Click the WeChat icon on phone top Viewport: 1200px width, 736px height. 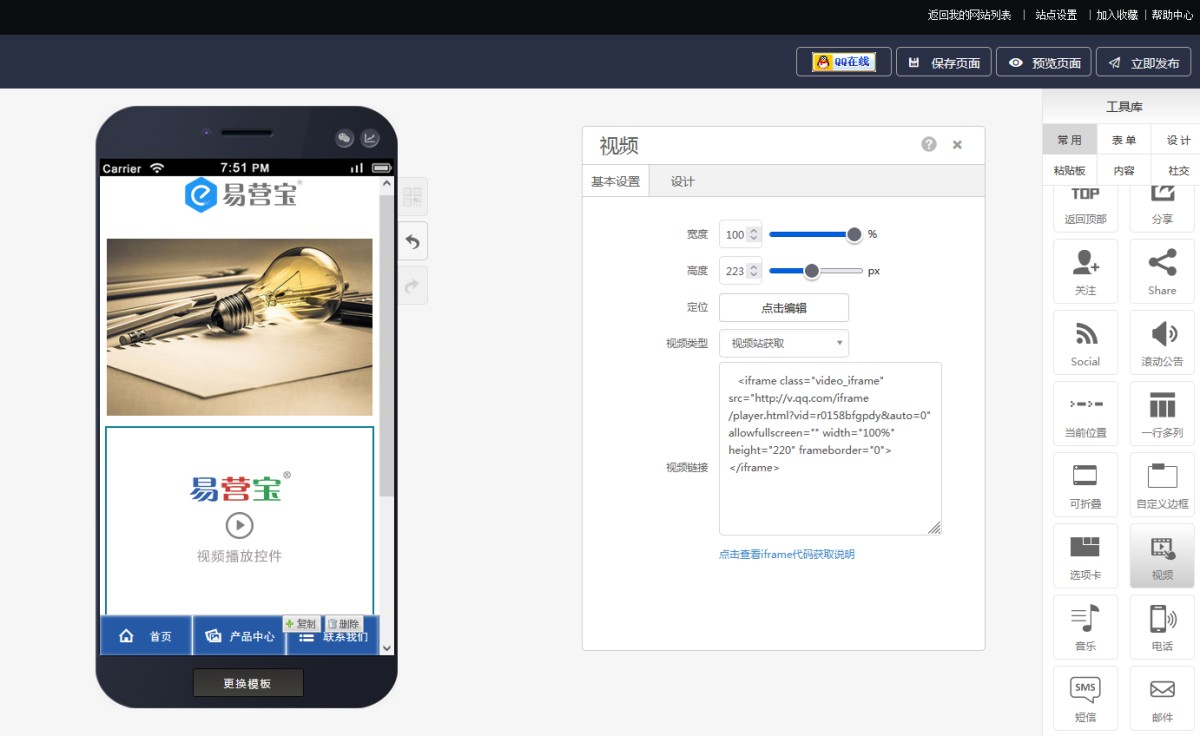(344, 139)
